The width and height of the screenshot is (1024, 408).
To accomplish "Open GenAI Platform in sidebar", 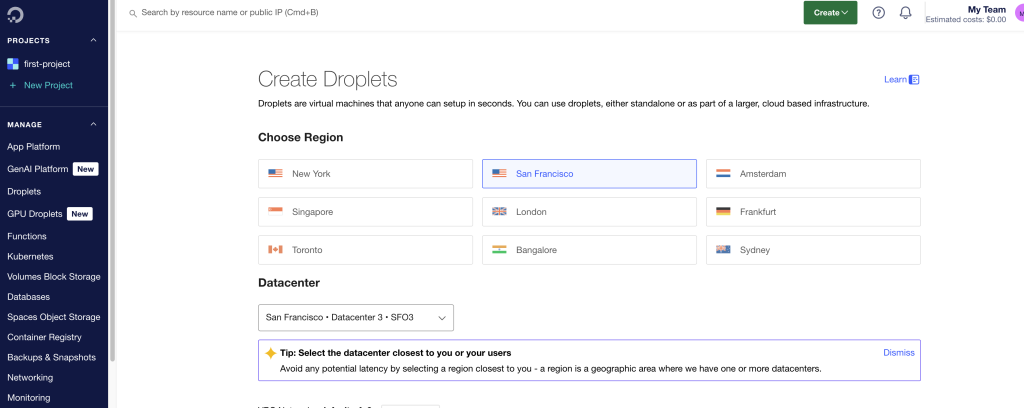I will pos(38,169).
